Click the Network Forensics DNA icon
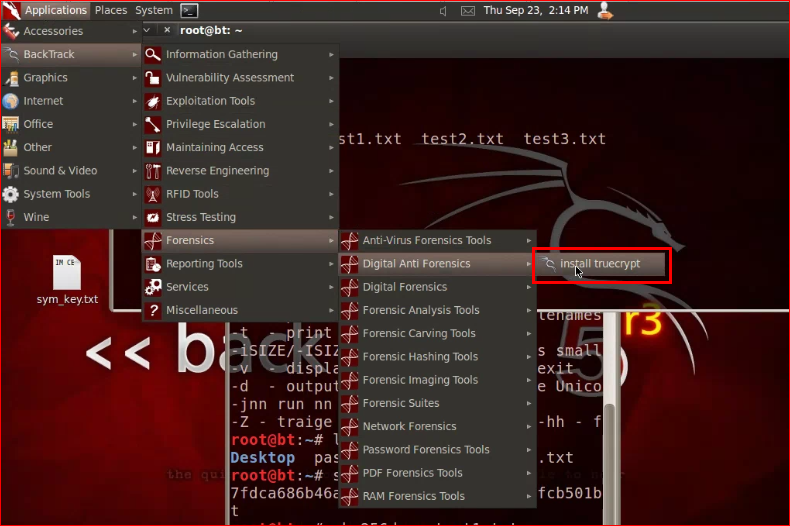The width and height of the screenshot is (790, 526). tap(349, 427)
